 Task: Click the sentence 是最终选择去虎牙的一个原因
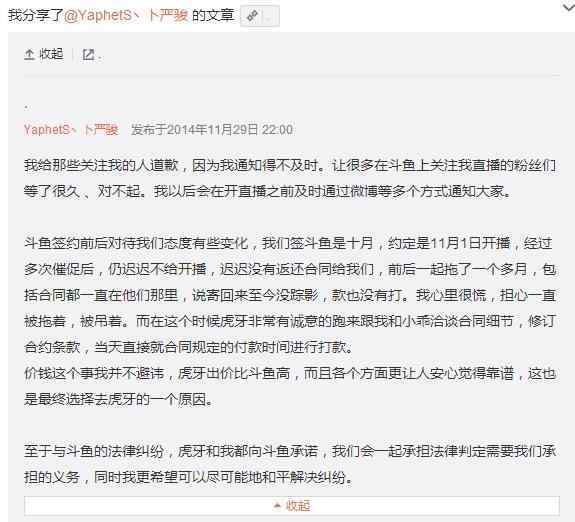click(119, 399)
